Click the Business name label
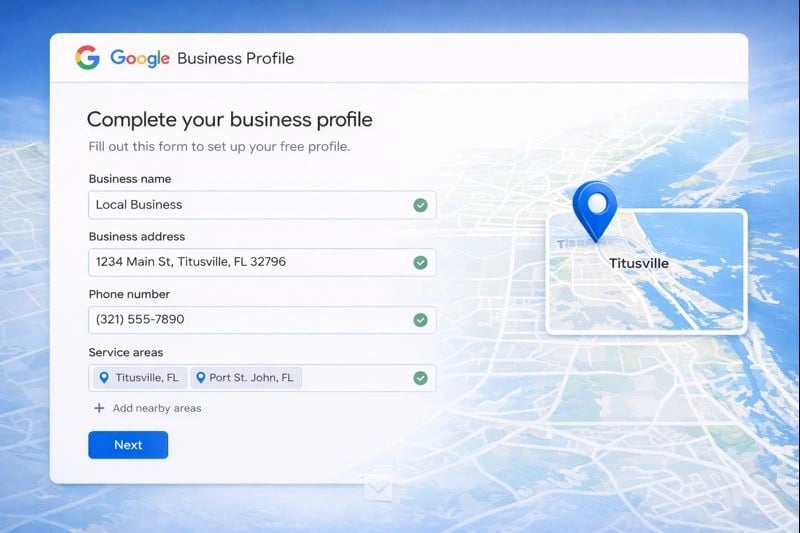800x533 pixels. pos(130,179)
